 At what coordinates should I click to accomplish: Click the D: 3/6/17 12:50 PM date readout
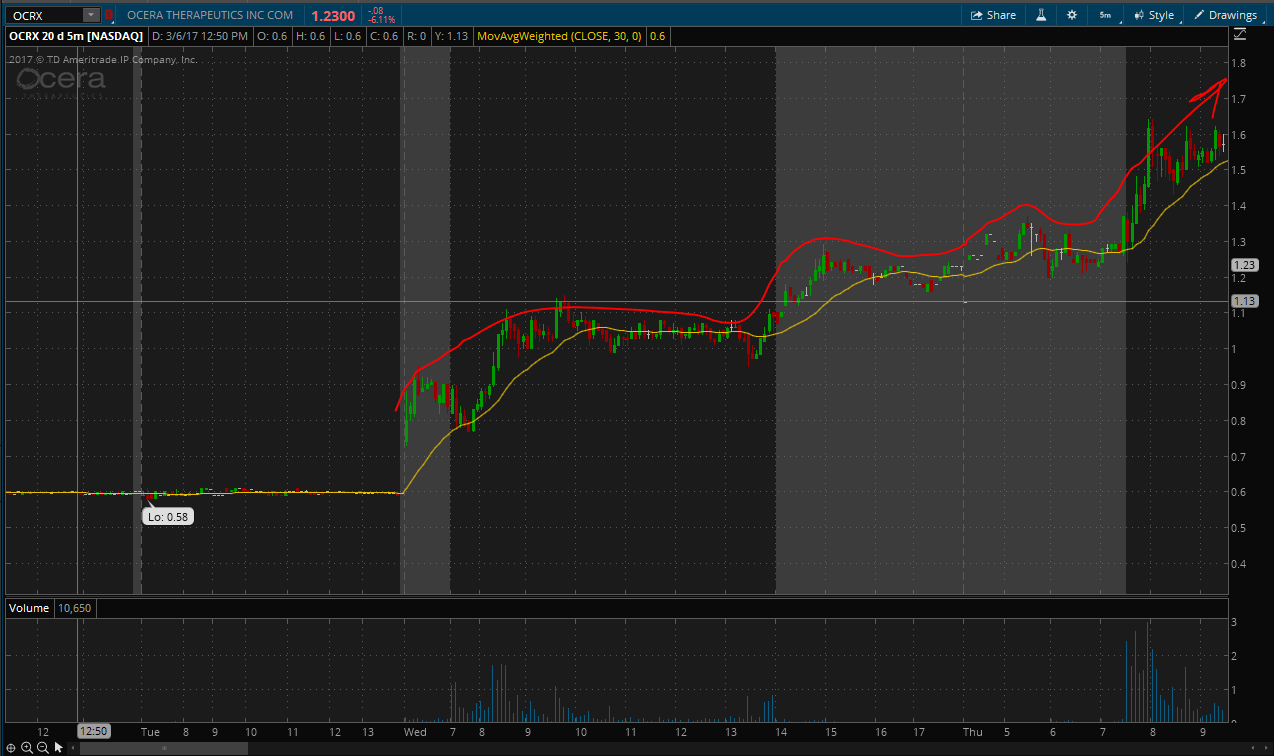pyautogui.click(x=200, y=36)
